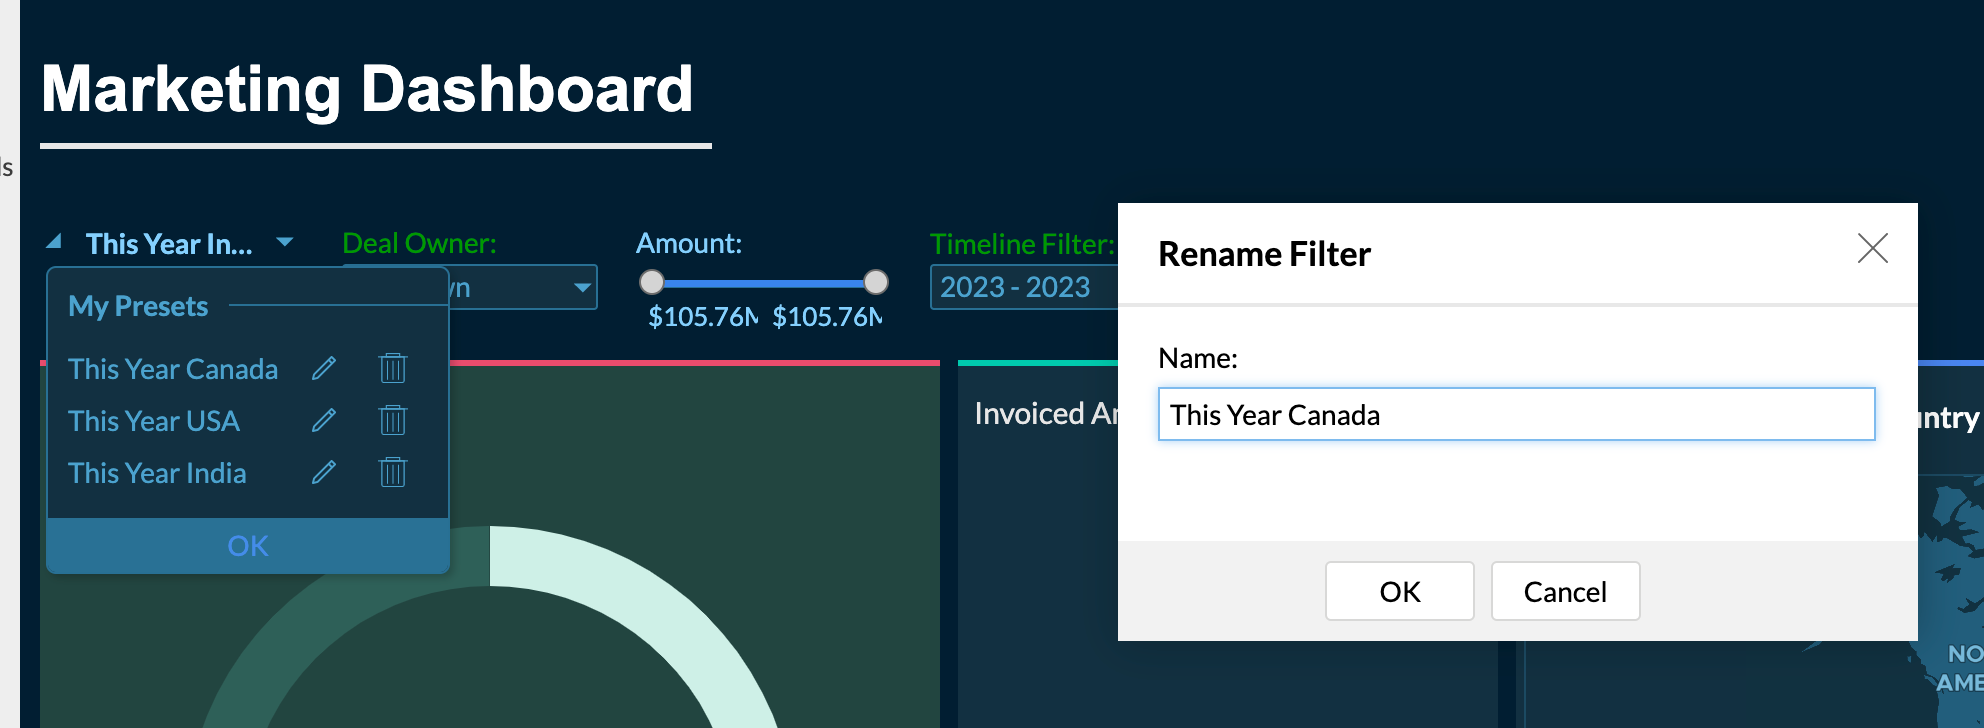Click the Marketing Dashboard title
Image resolution: width=1984 pixels, height=728 pixels.
[367, 89]
